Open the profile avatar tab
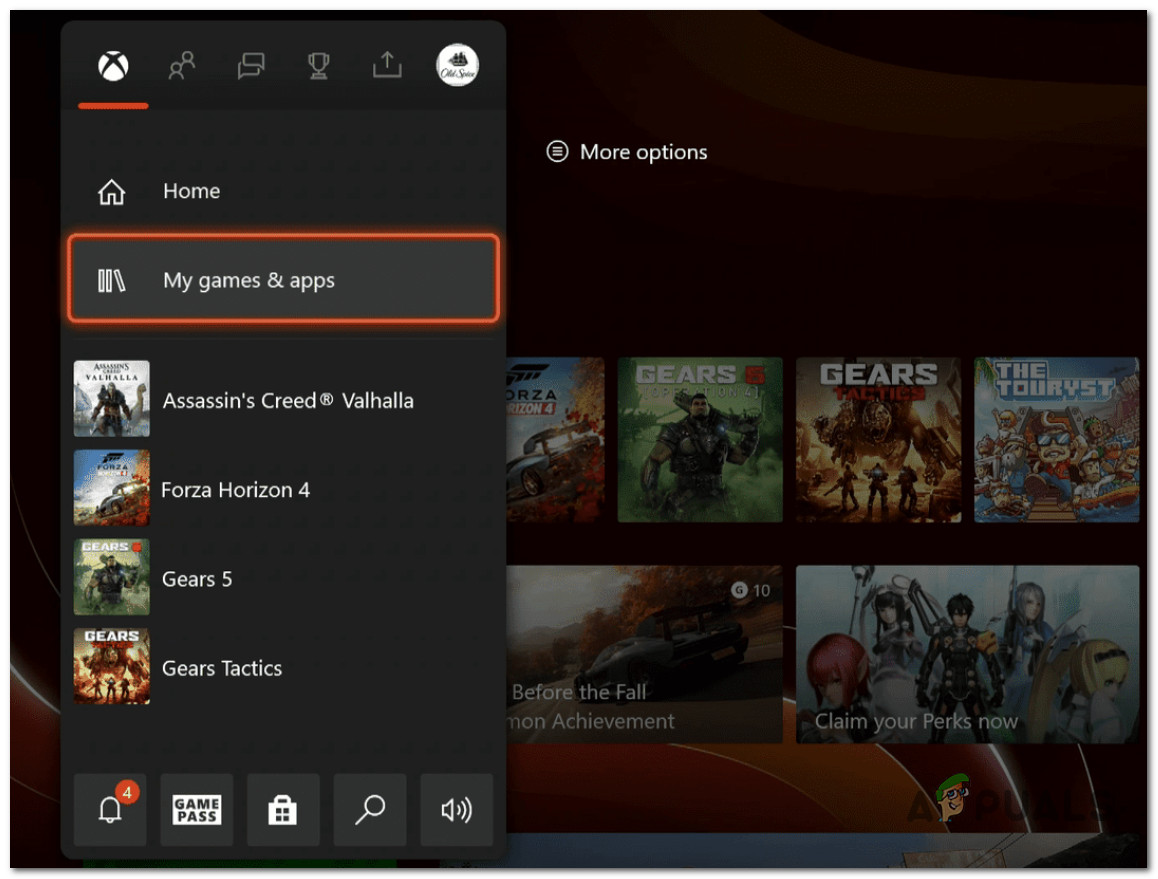Viewport: 1158px width, 879px height. [457, 65]
